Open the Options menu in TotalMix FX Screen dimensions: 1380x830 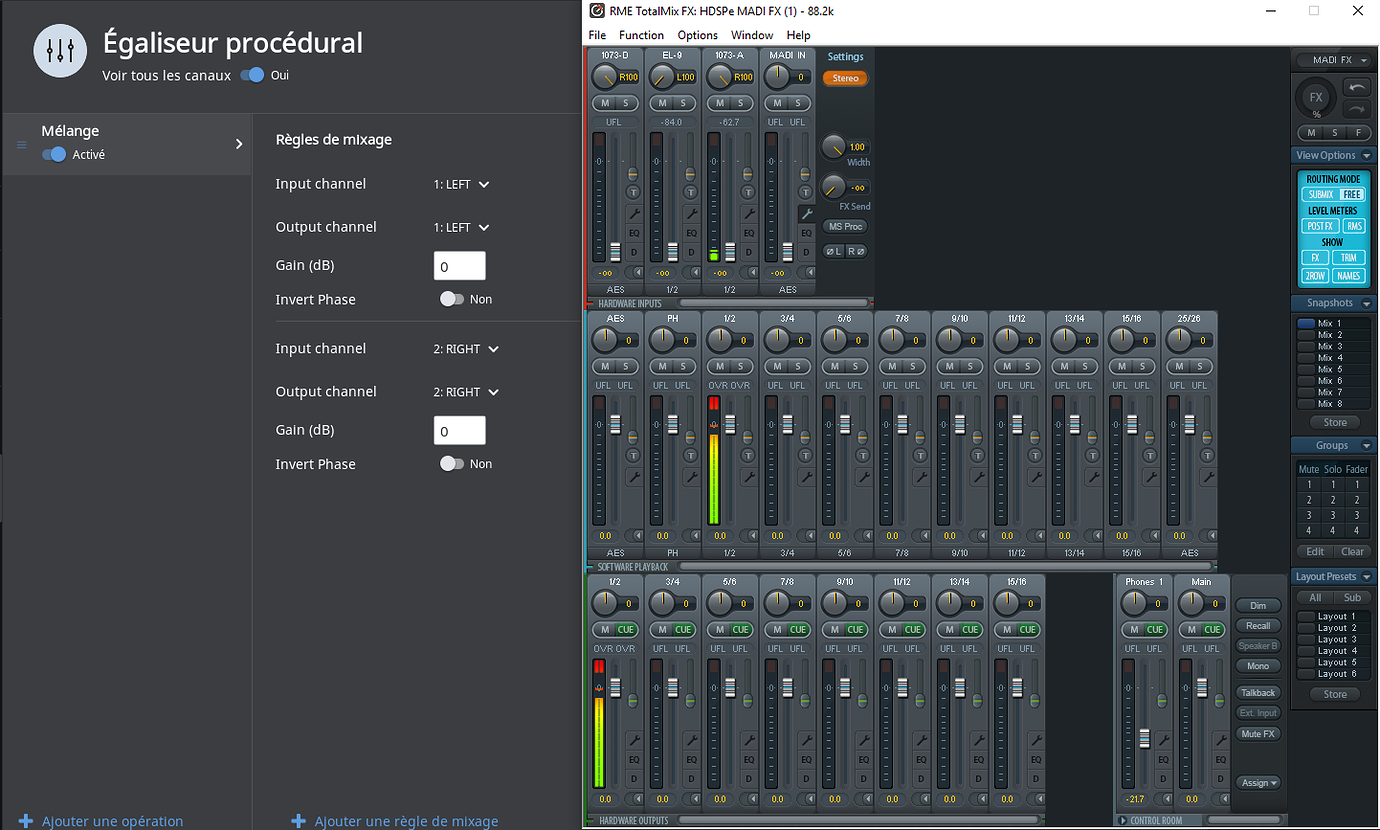(x=697, y=35)
